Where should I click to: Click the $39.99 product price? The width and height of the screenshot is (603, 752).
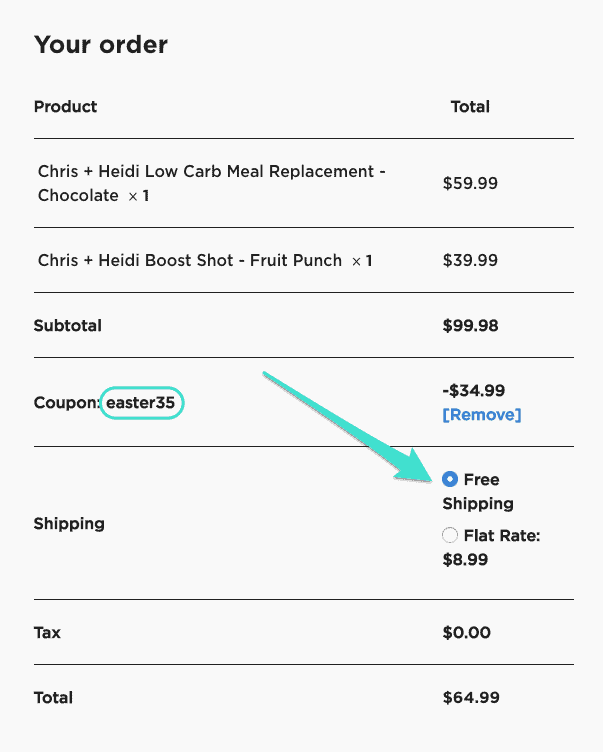click(x=470, y=260)
